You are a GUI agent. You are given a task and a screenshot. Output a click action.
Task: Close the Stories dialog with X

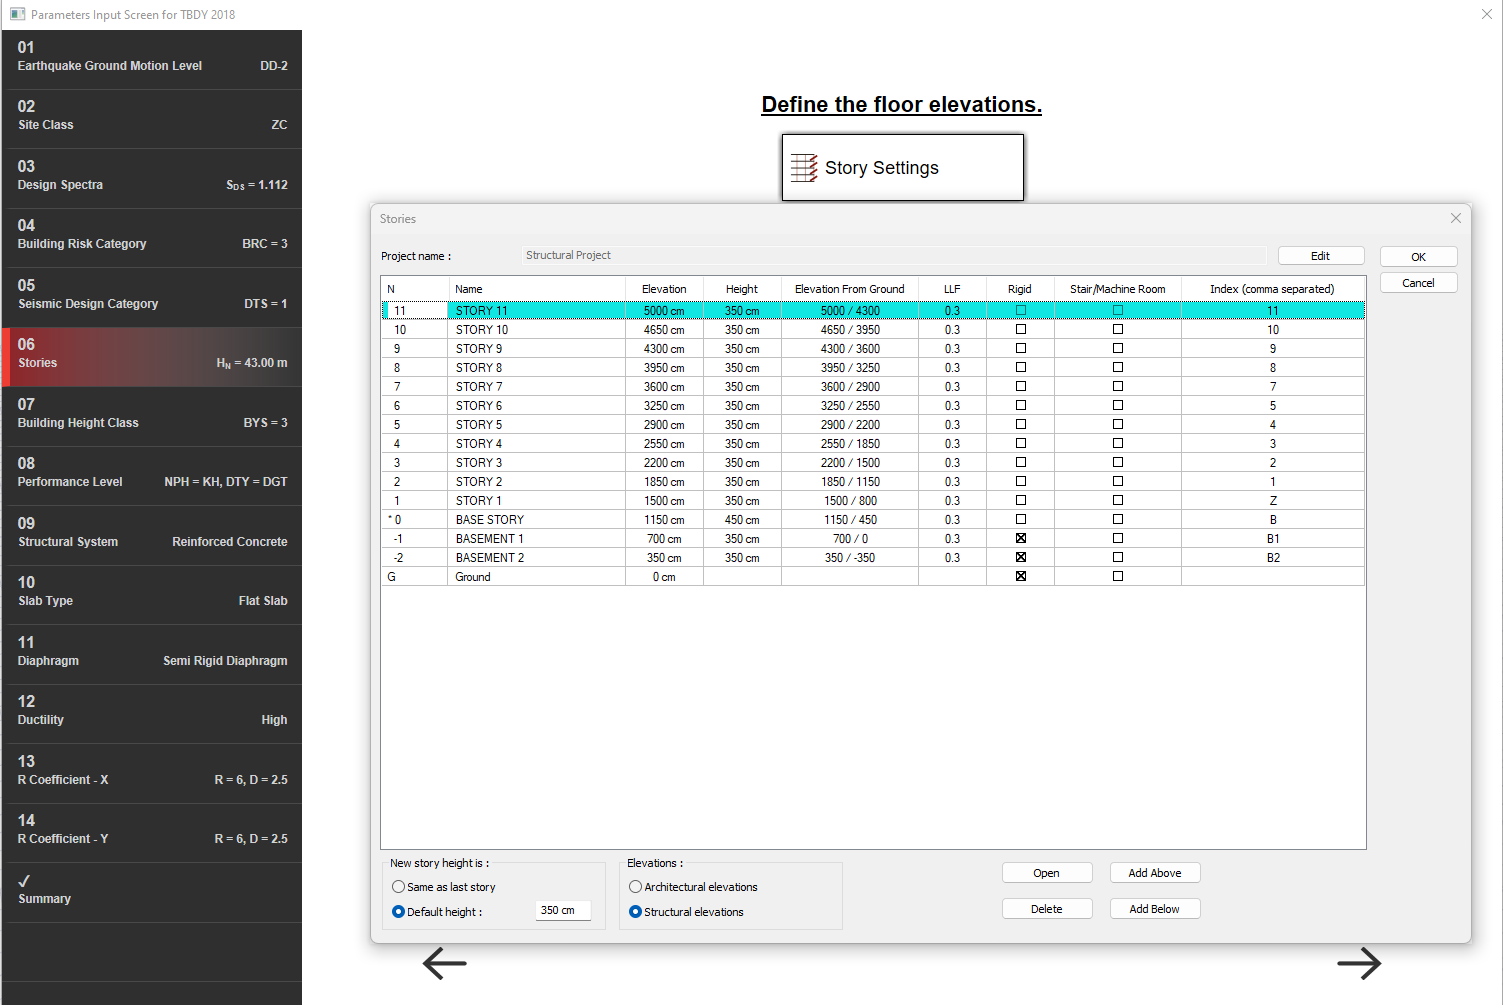coord(1455,218)
